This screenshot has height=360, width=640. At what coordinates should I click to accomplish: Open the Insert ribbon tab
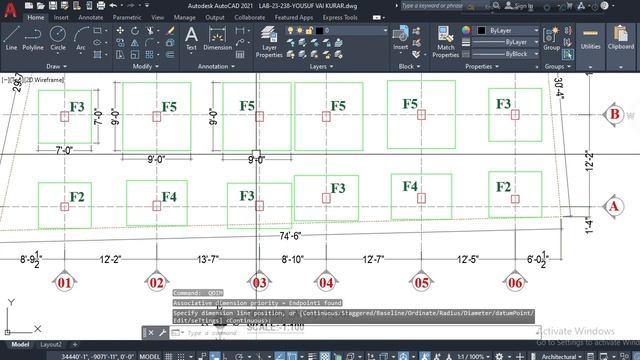(61, 17)
